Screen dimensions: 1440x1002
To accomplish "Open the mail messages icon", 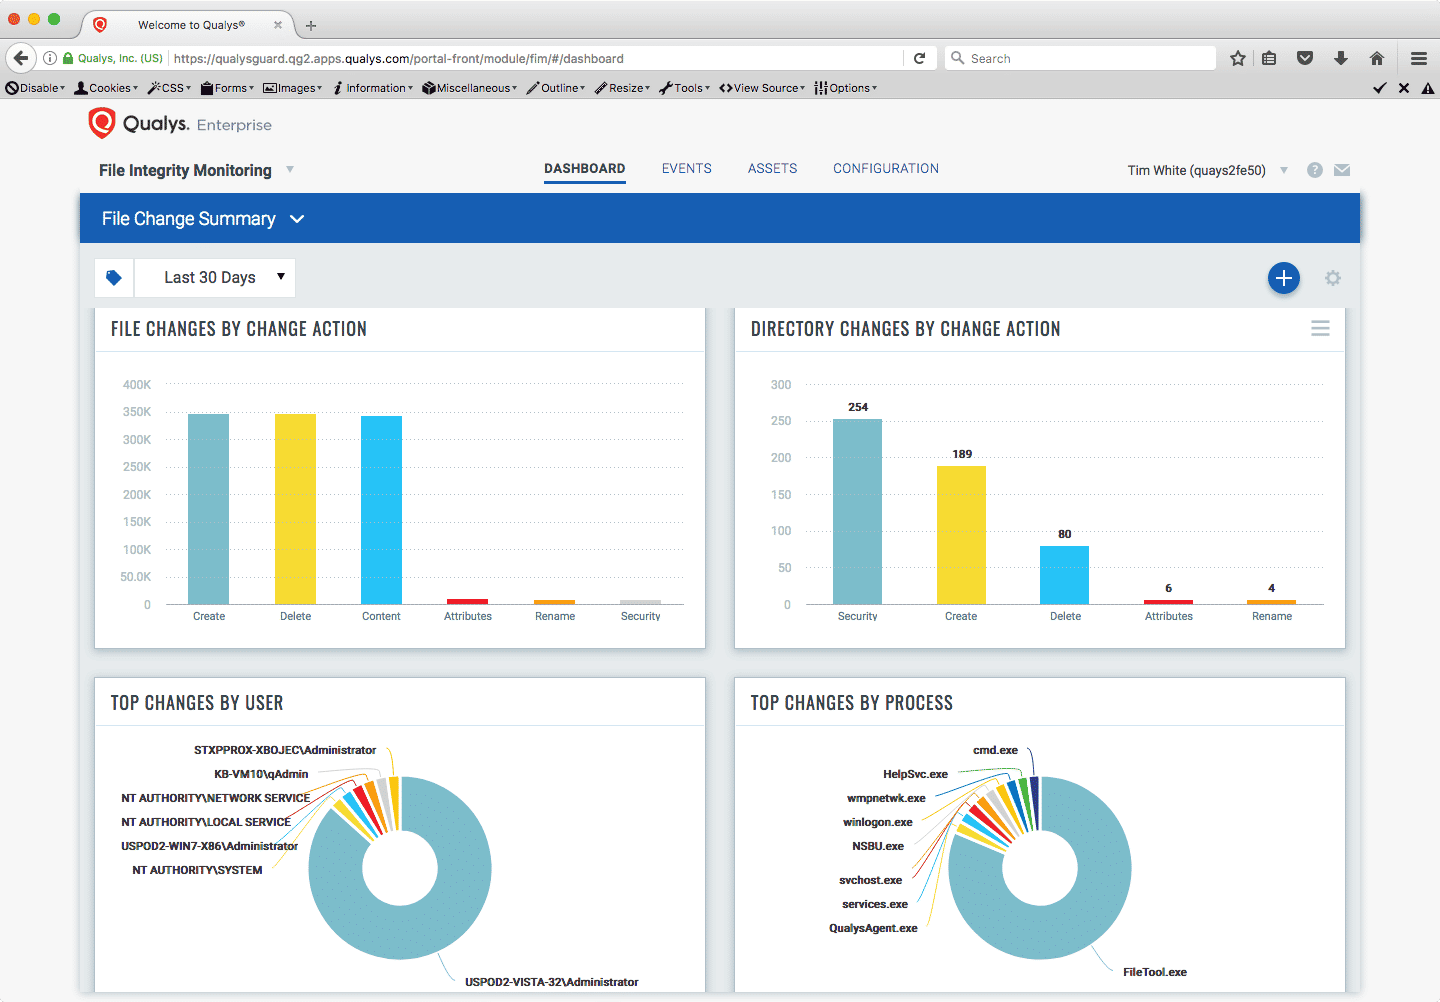I will (1342, 170).
